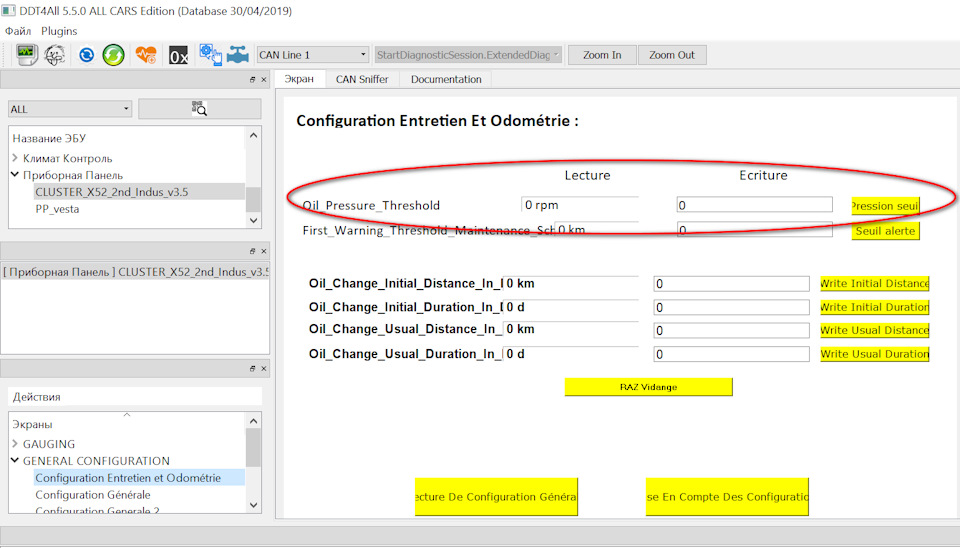Image resolution: width=960 pixels, height=548 pixels.
Task: Select PP_vesta in the ECU tree
Action: click(57, 209)
